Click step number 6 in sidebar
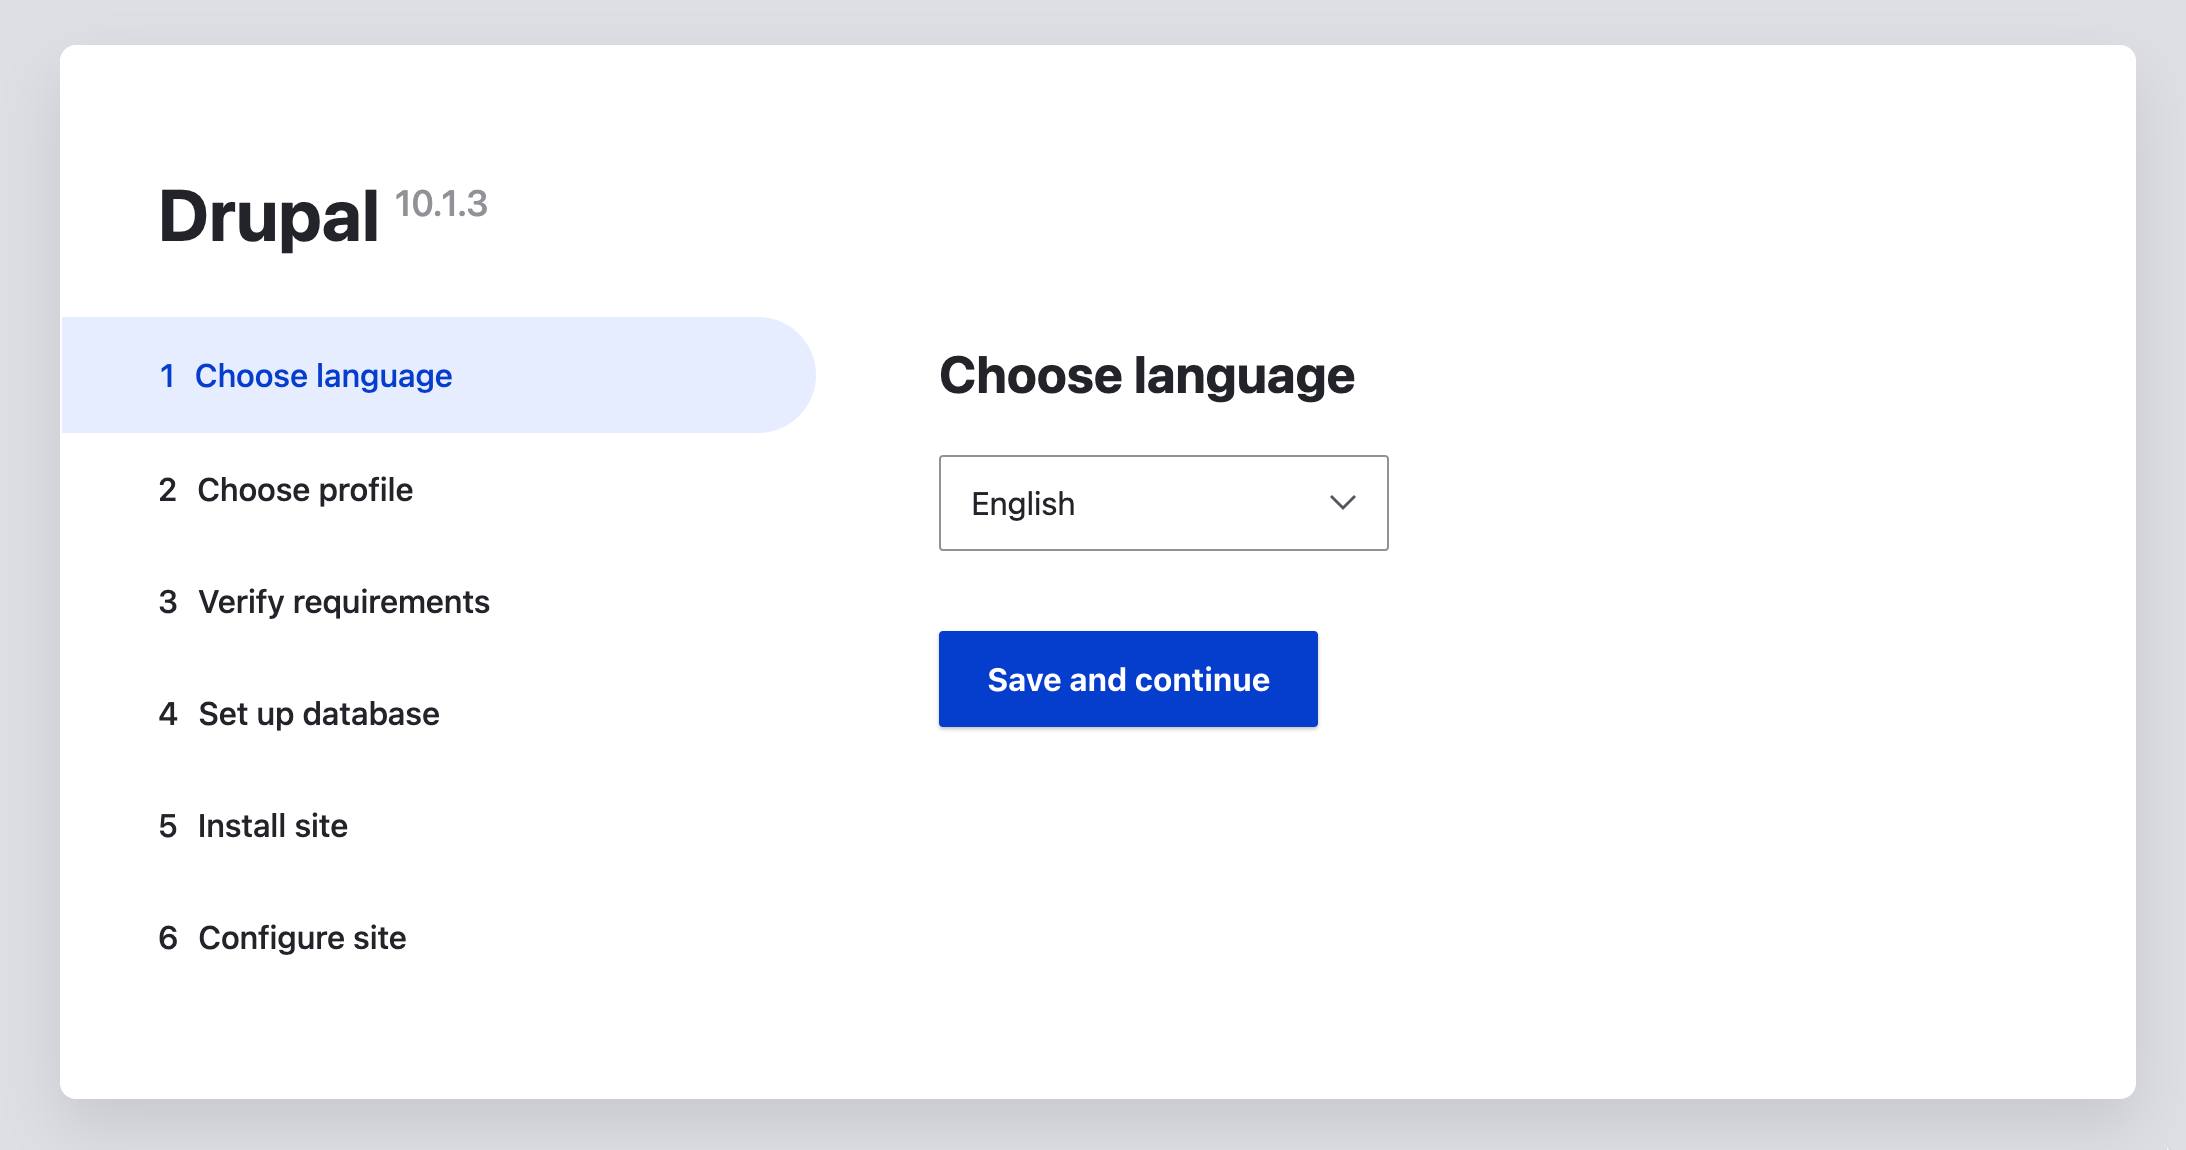This screenshot has height=1150, width=2186. [167, 938]
